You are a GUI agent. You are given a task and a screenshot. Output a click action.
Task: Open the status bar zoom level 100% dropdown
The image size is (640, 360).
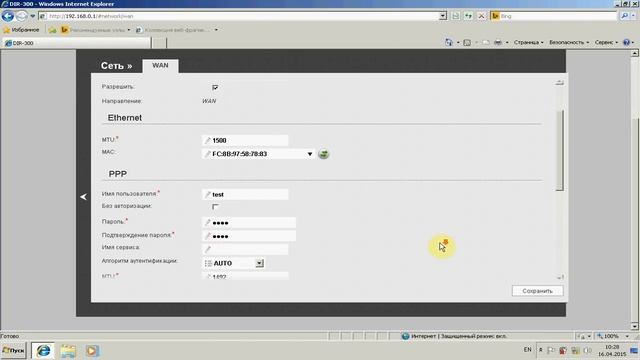627,336
